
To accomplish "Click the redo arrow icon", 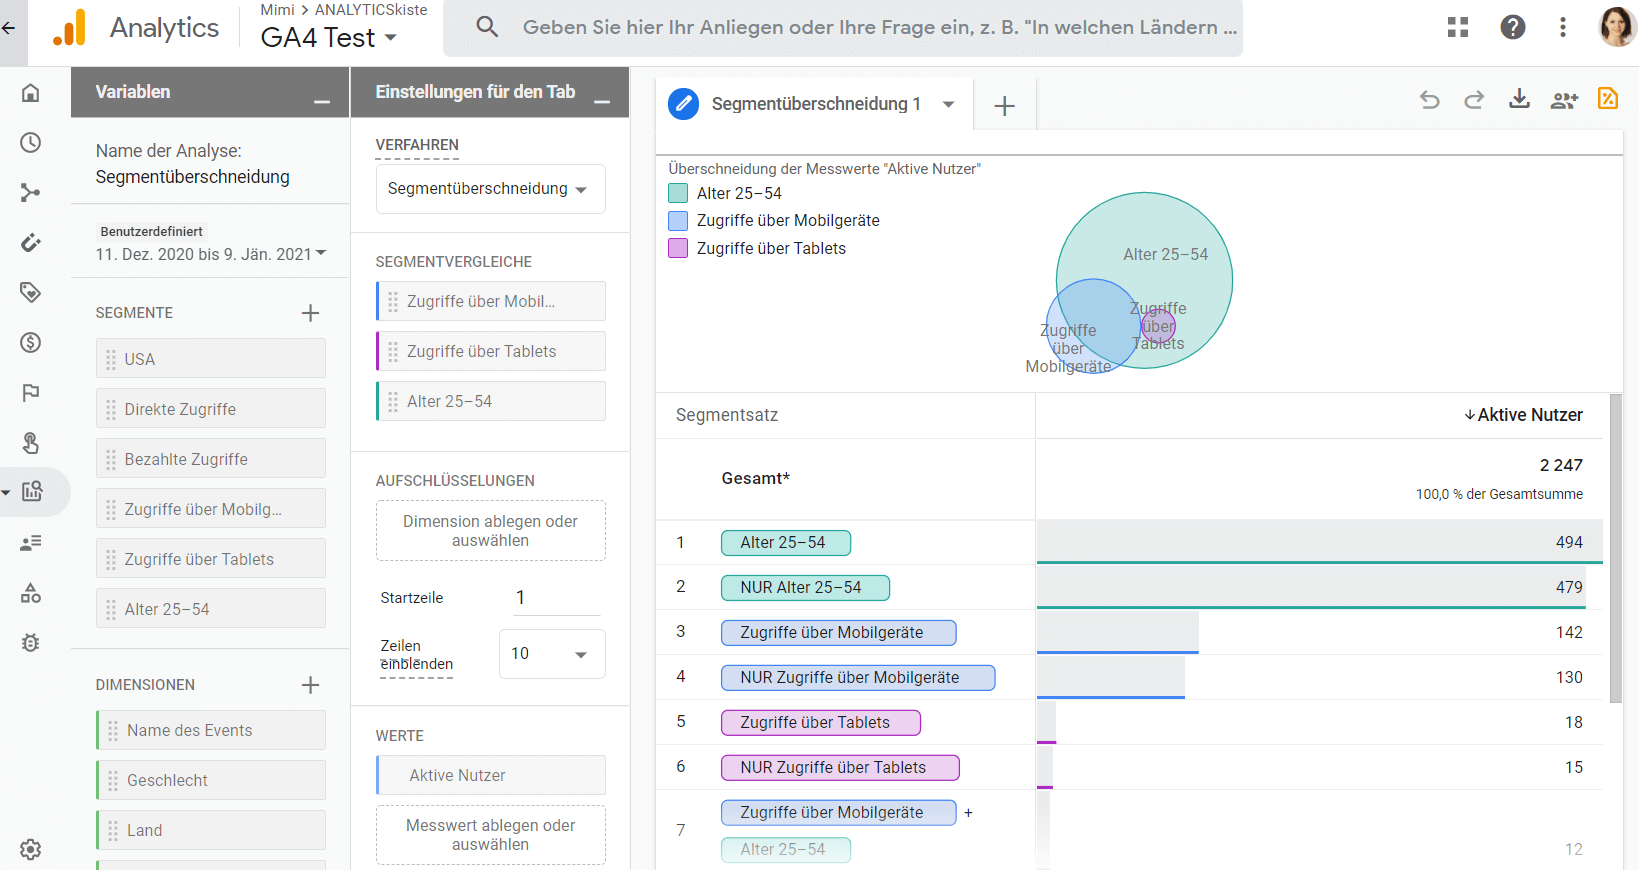I will tap(1474, 99).
